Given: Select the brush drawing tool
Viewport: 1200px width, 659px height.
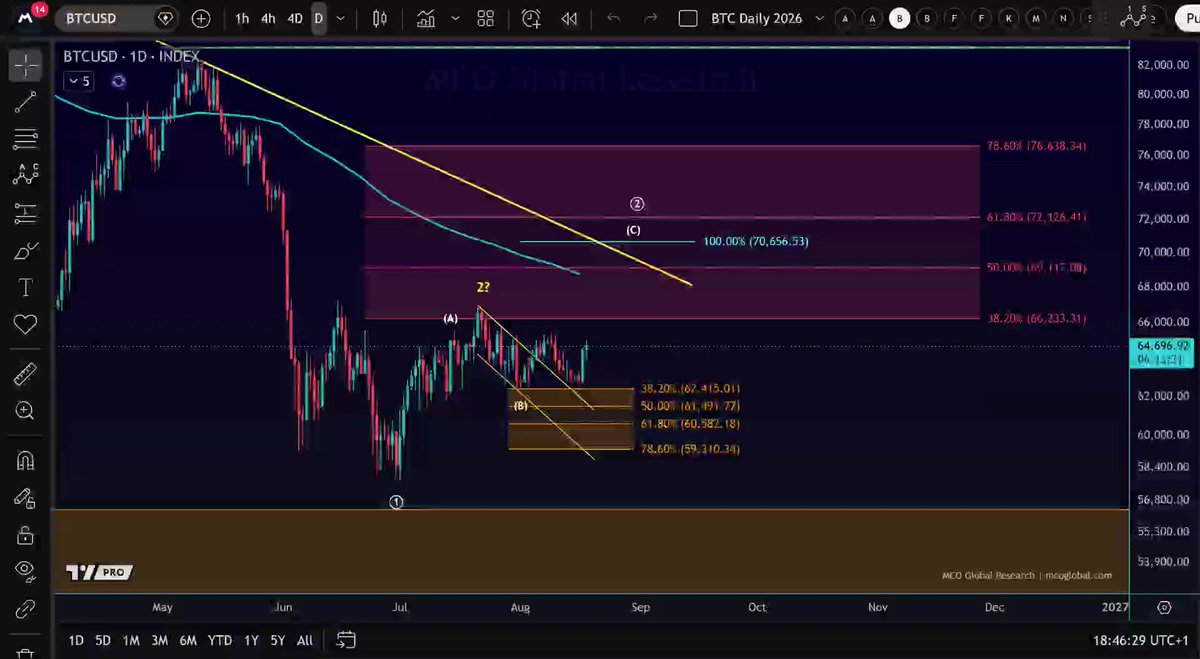Looking at the screenshot, I should (x=25, y=250).
